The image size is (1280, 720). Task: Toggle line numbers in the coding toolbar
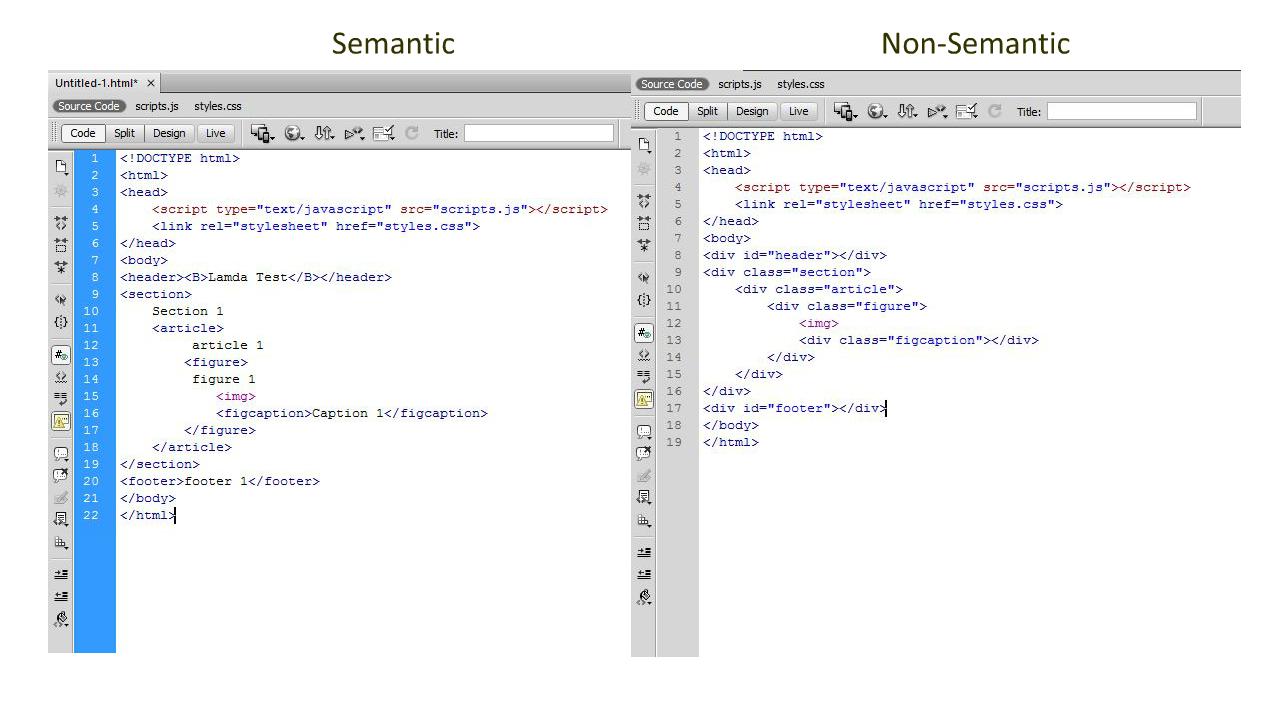point(61,351)
